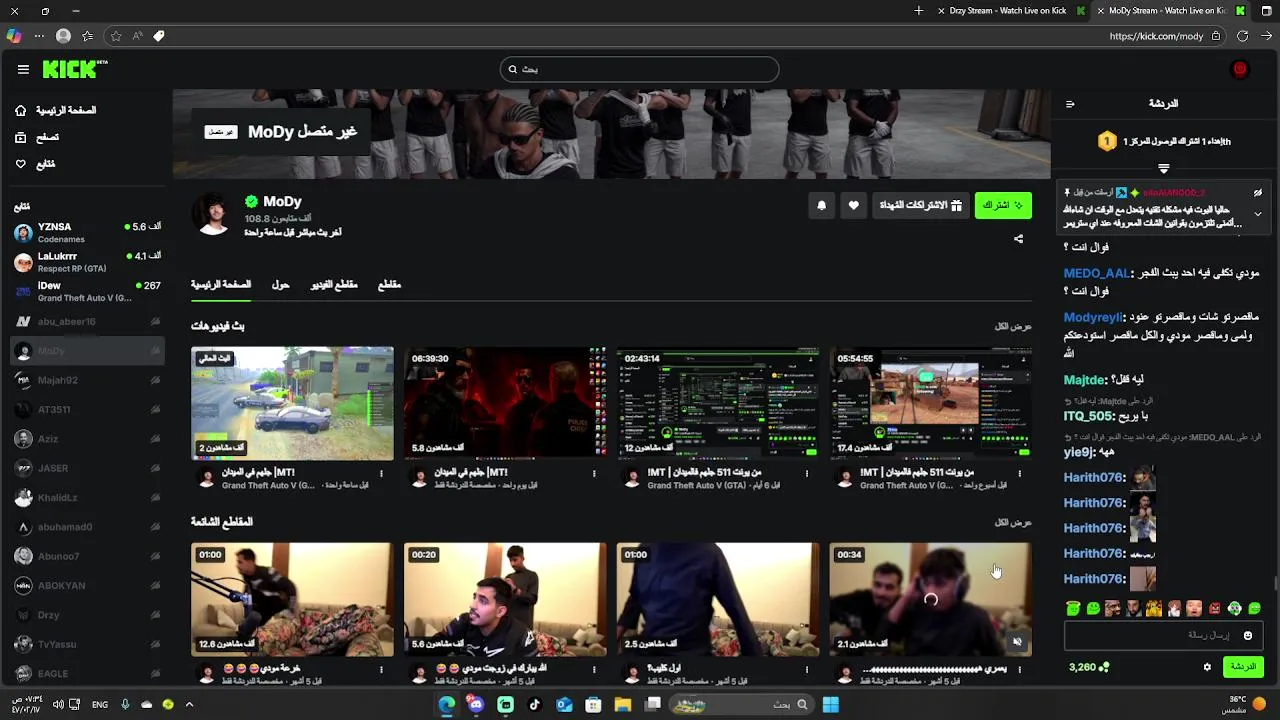Image resolution: width=1280 pixels, height=720 pixels.
Task: Open Majah92 channel in sidebar
Action: 87,380
